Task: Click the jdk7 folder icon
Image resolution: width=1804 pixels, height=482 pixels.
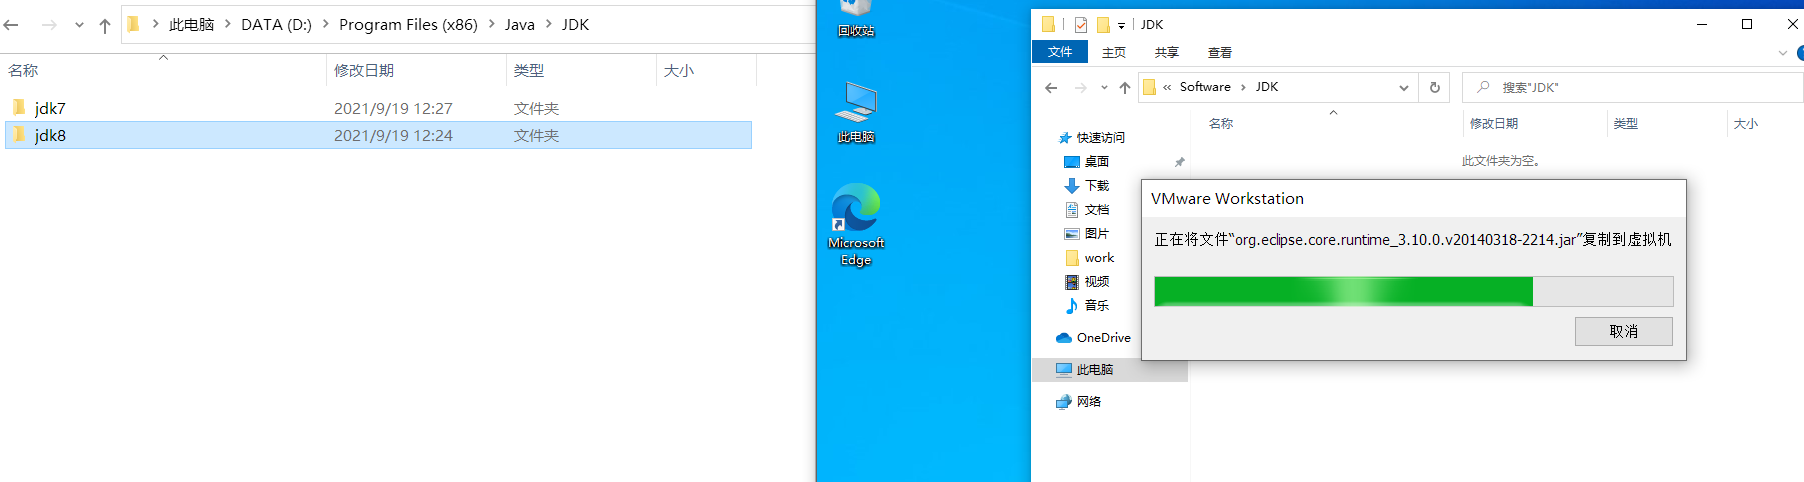Action: click(19, 107)
